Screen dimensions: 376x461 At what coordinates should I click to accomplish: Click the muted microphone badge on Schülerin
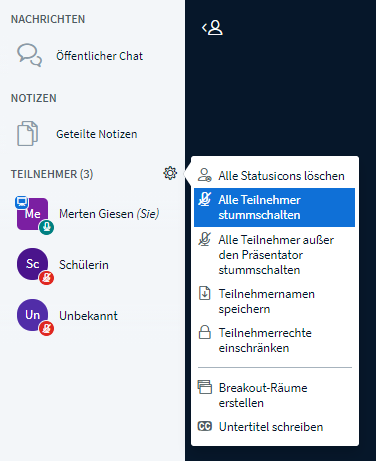click(x=47, y=278)
